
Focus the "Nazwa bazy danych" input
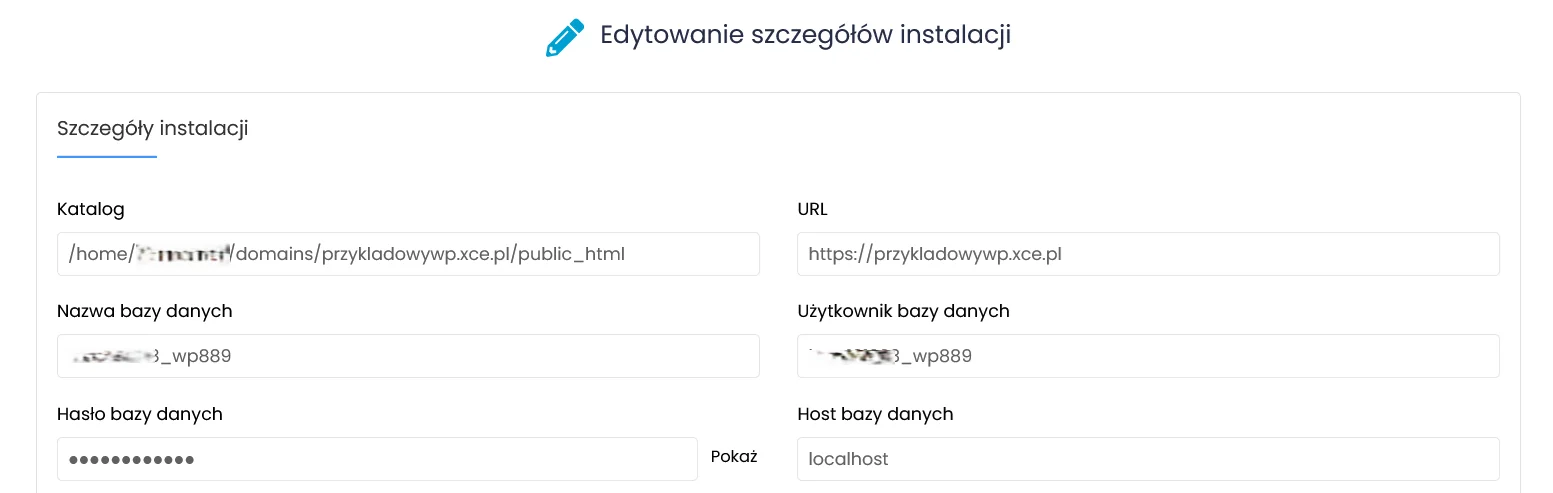coord(408,356)
